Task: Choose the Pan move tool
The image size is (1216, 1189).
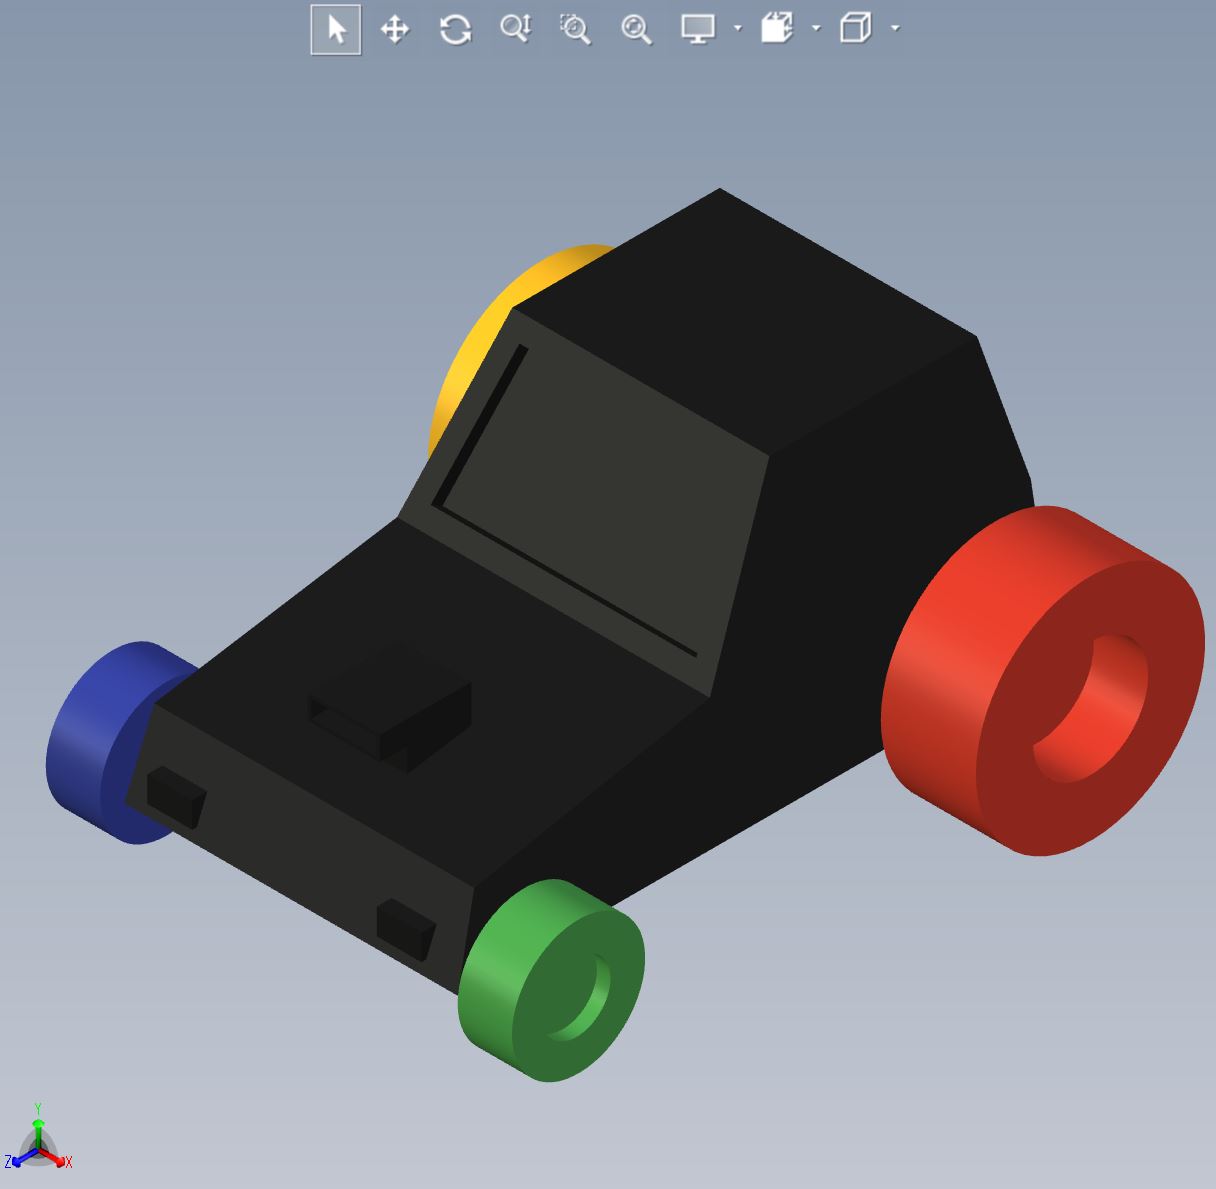Action: (x=395, y=29)
